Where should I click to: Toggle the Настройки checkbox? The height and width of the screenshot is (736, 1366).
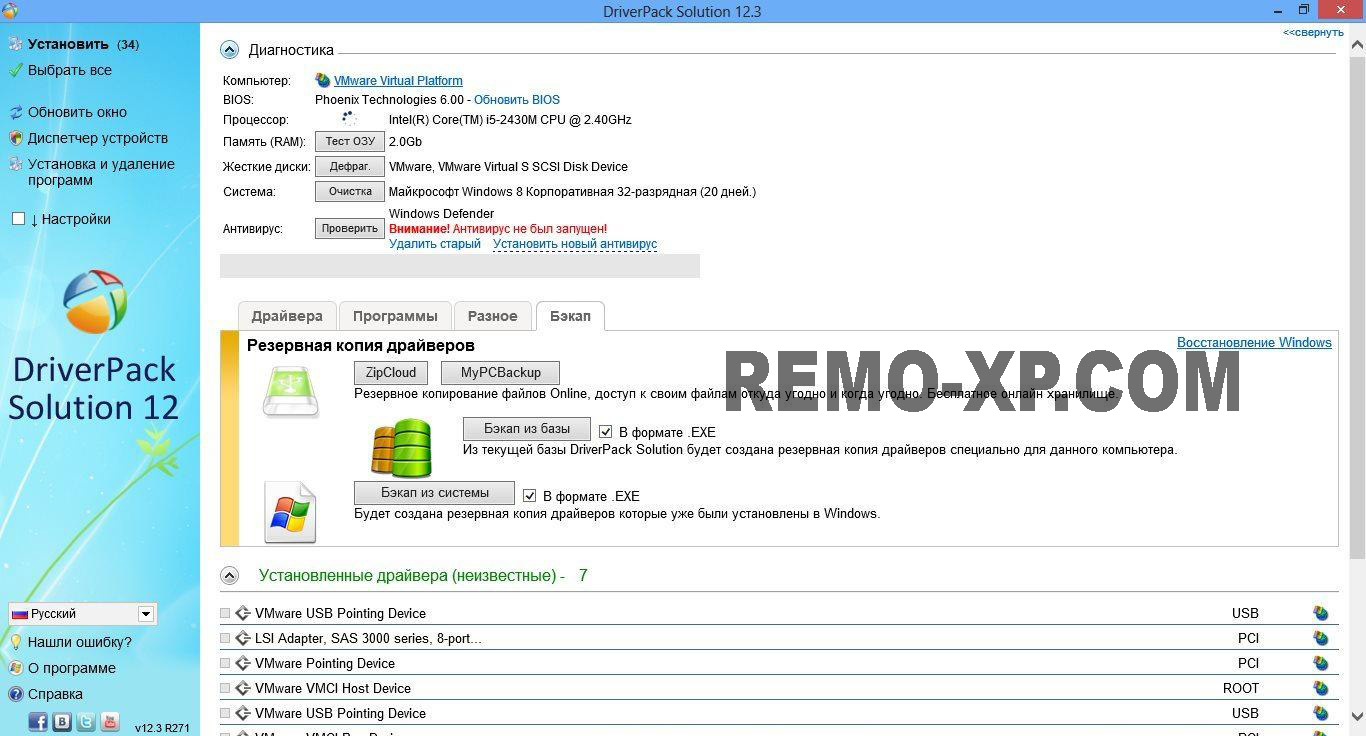18,219
